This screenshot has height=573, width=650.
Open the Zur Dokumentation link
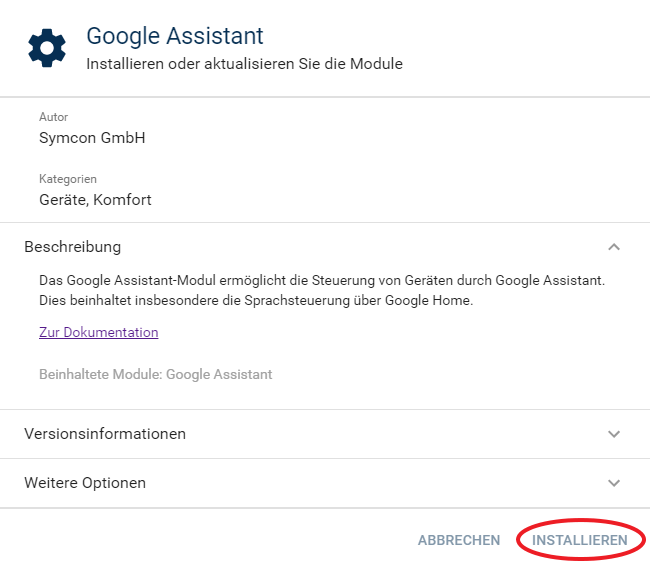(x=98, y=332)
